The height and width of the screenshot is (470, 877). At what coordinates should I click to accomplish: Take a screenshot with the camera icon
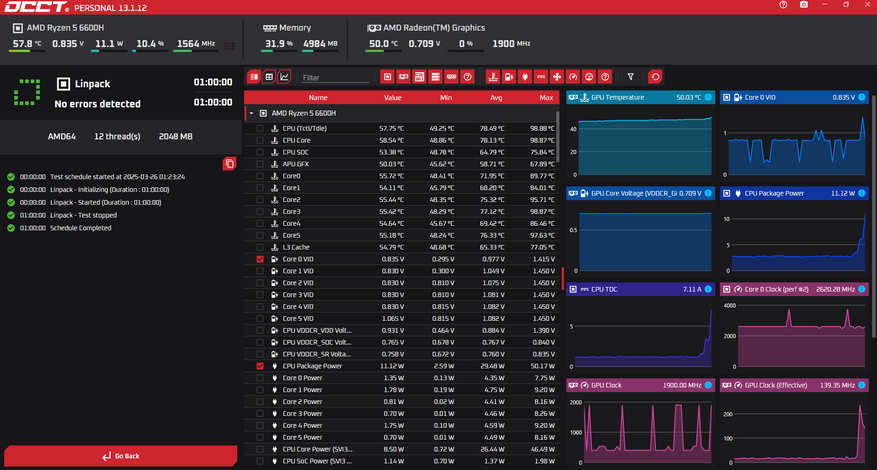[x=804, y=4]
